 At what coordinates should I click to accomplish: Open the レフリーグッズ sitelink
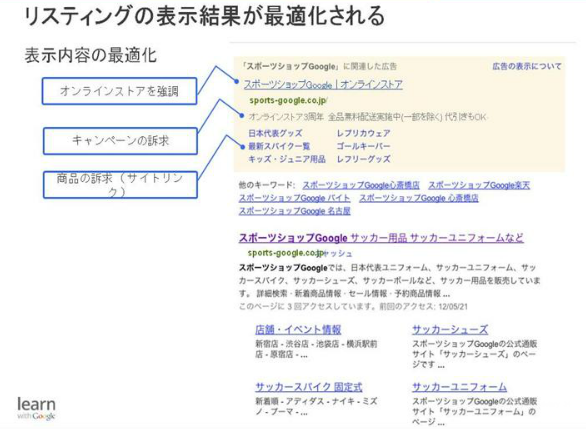click(363, 159)
